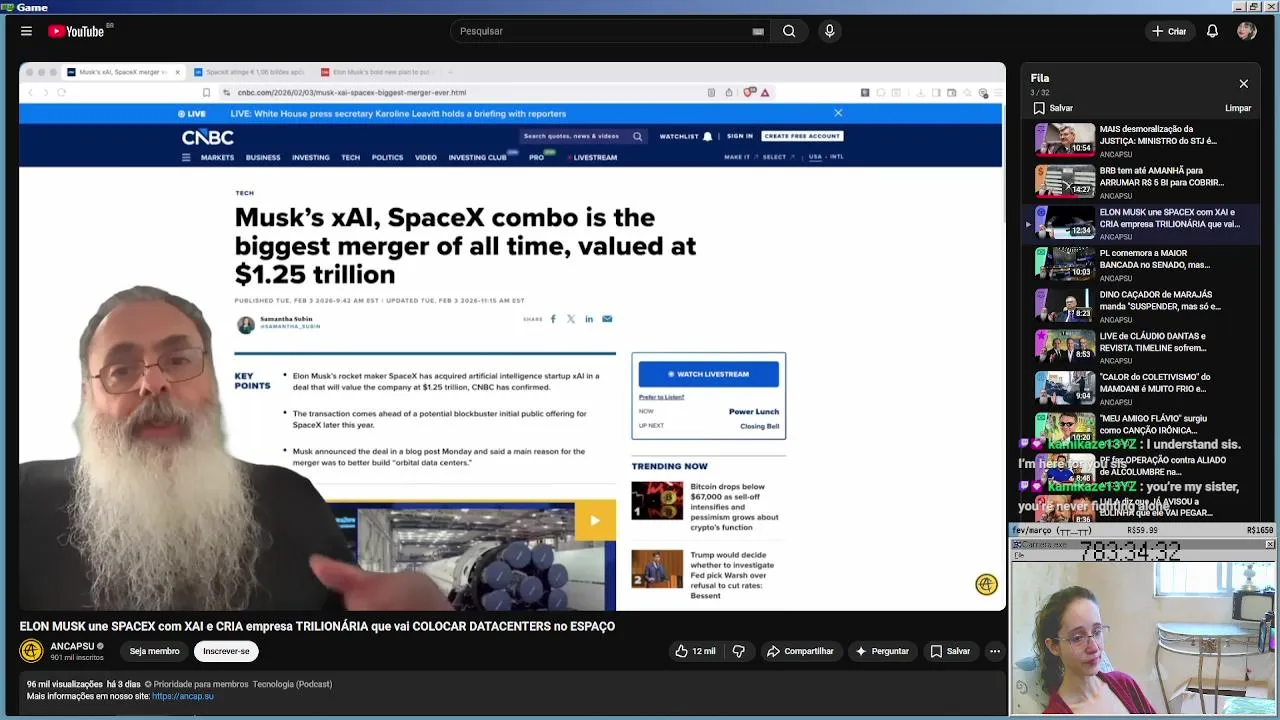Save the queue with Salvar in Fila

tap(1053, 108)
